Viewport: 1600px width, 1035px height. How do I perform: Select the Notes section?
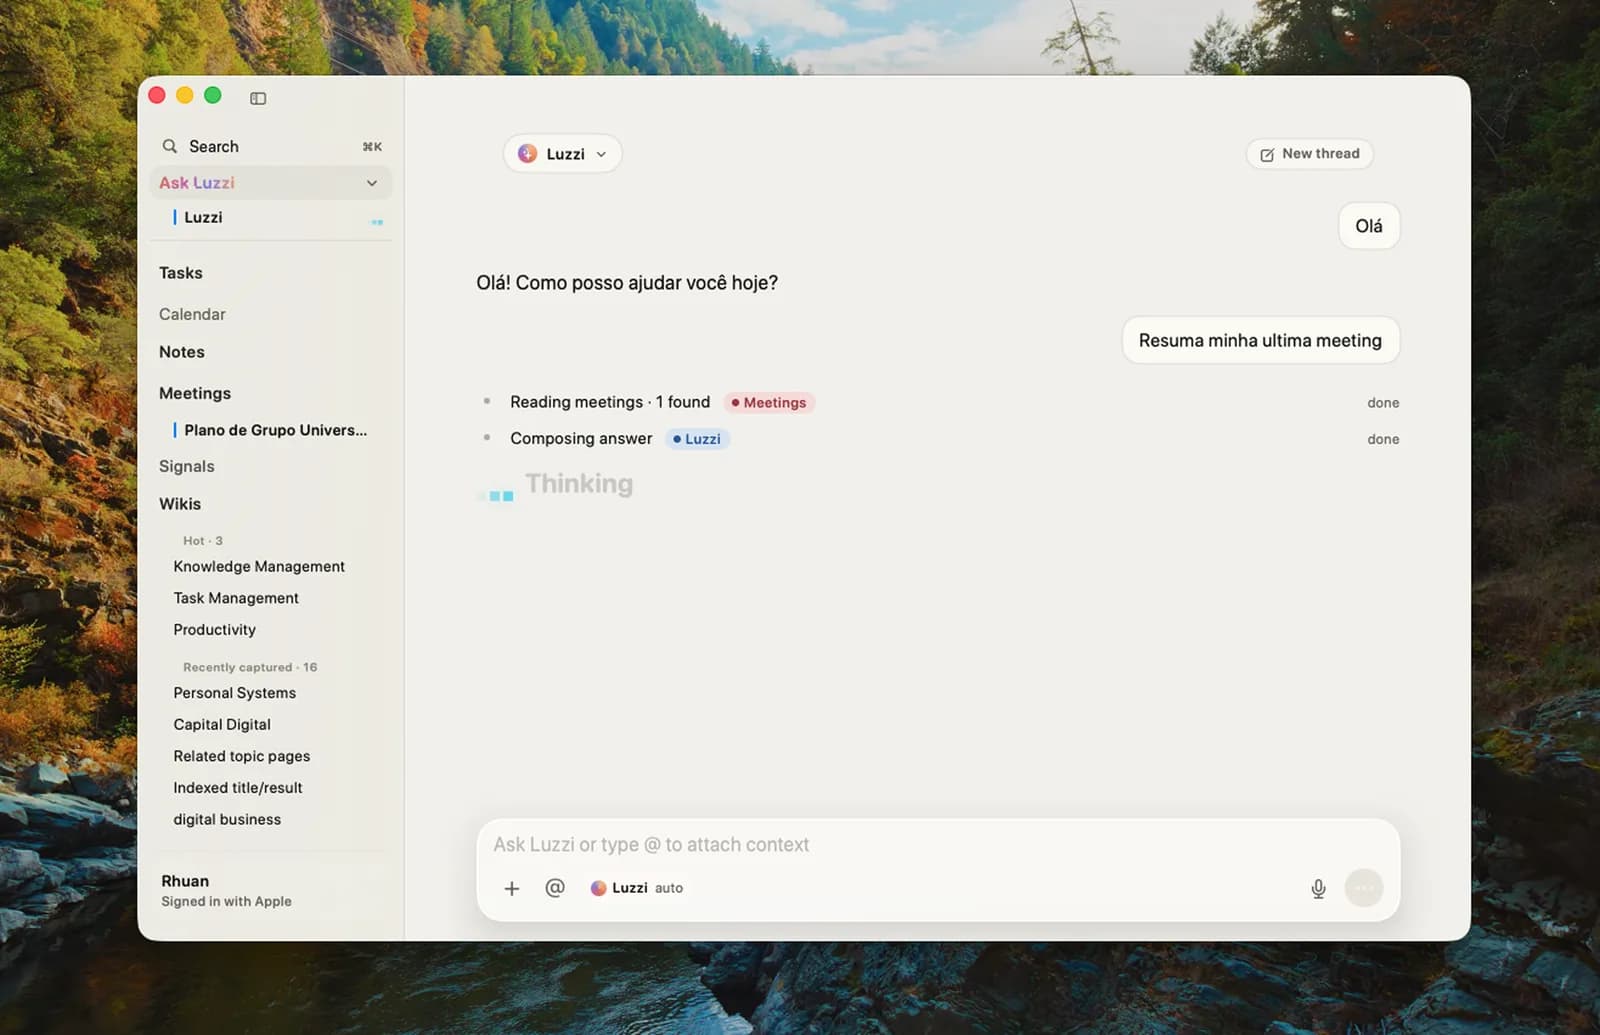tap(182, 352)
